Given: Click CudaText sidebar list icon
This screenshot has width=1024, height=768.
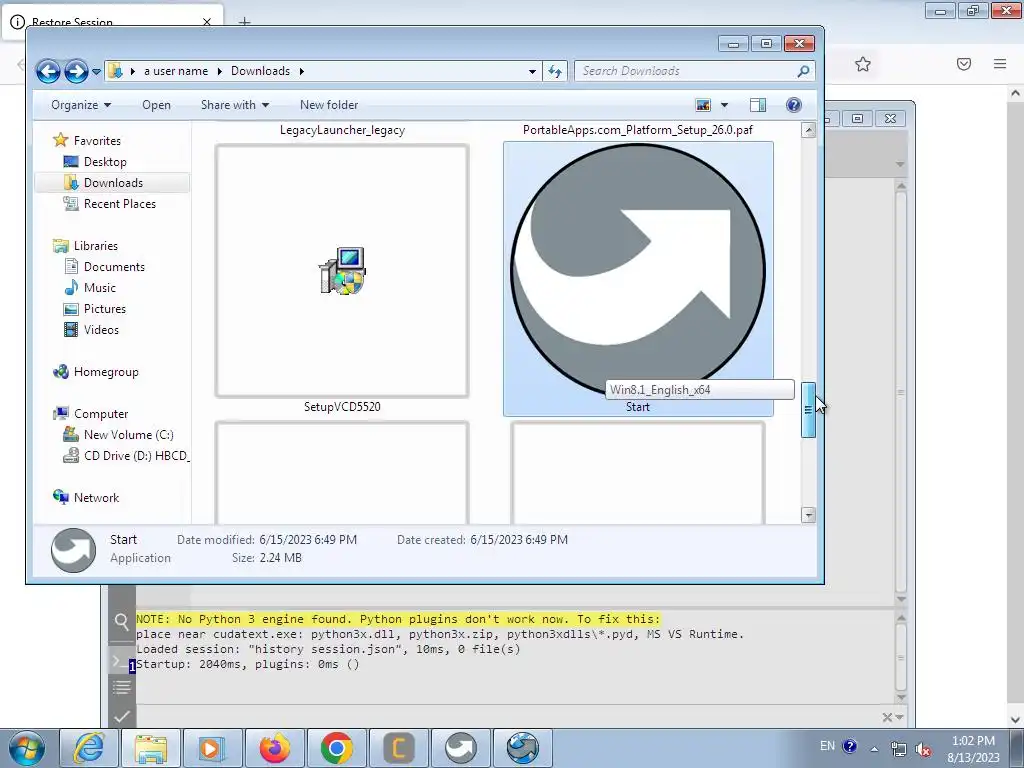Looking at the screenshot, I should pyautogui.click(x=121, y=687).
